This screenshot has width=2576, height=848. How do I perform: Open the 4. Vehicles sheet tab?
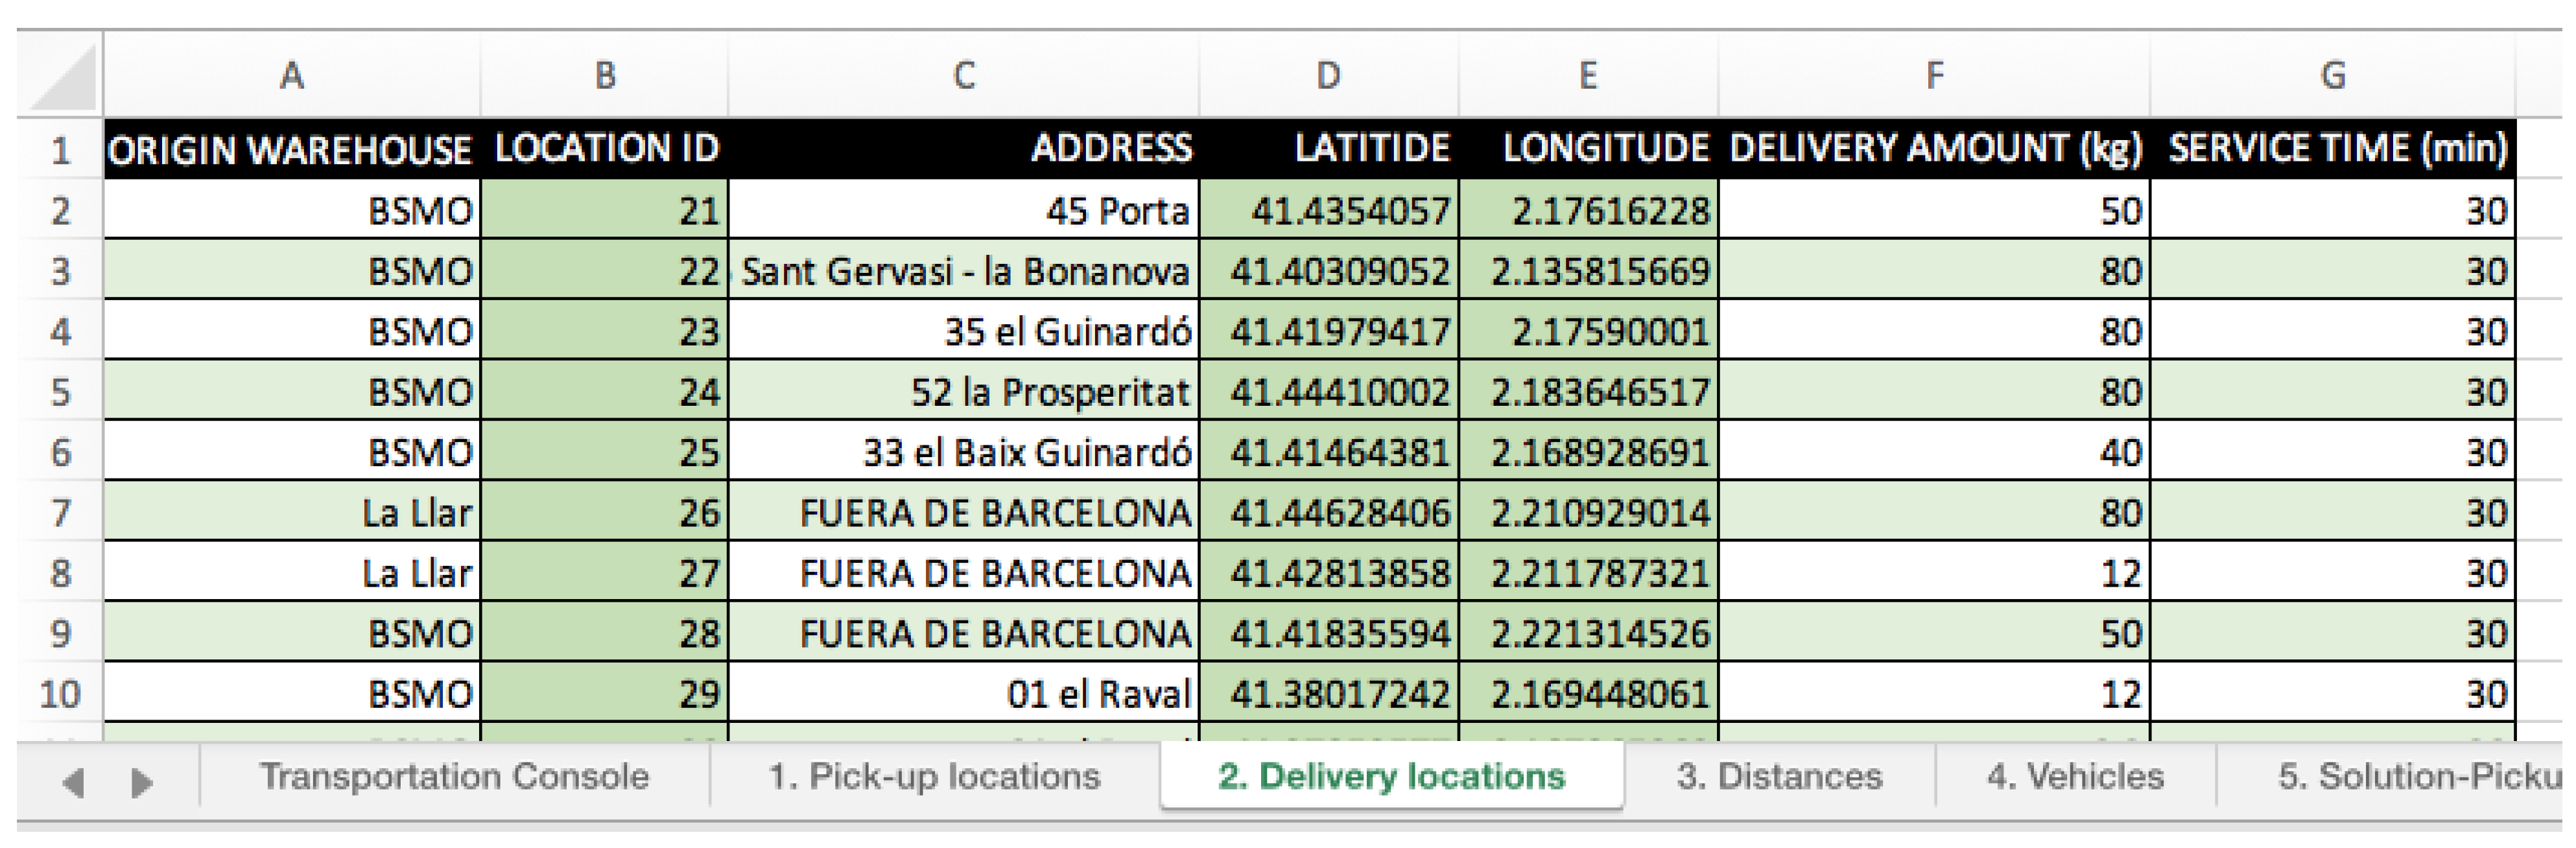(2075, 777)
